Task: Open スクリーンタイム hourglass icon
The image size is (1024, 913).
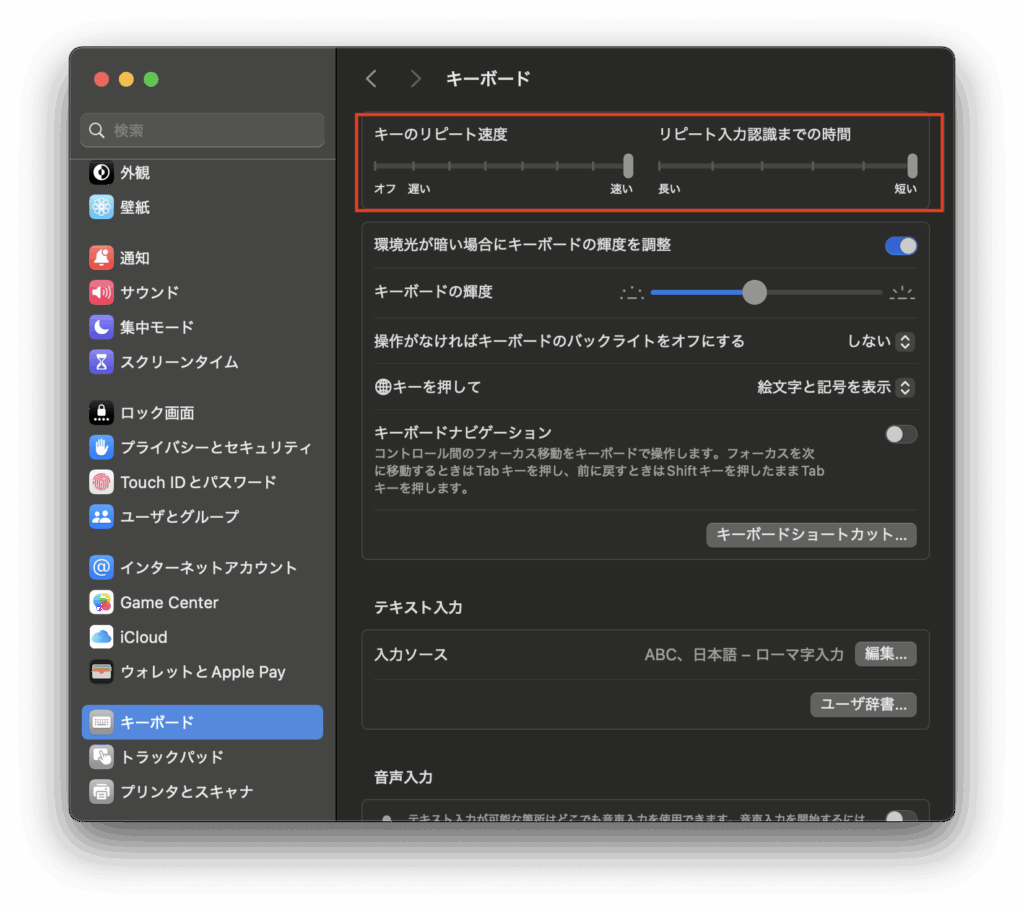Action: point(101,362)
